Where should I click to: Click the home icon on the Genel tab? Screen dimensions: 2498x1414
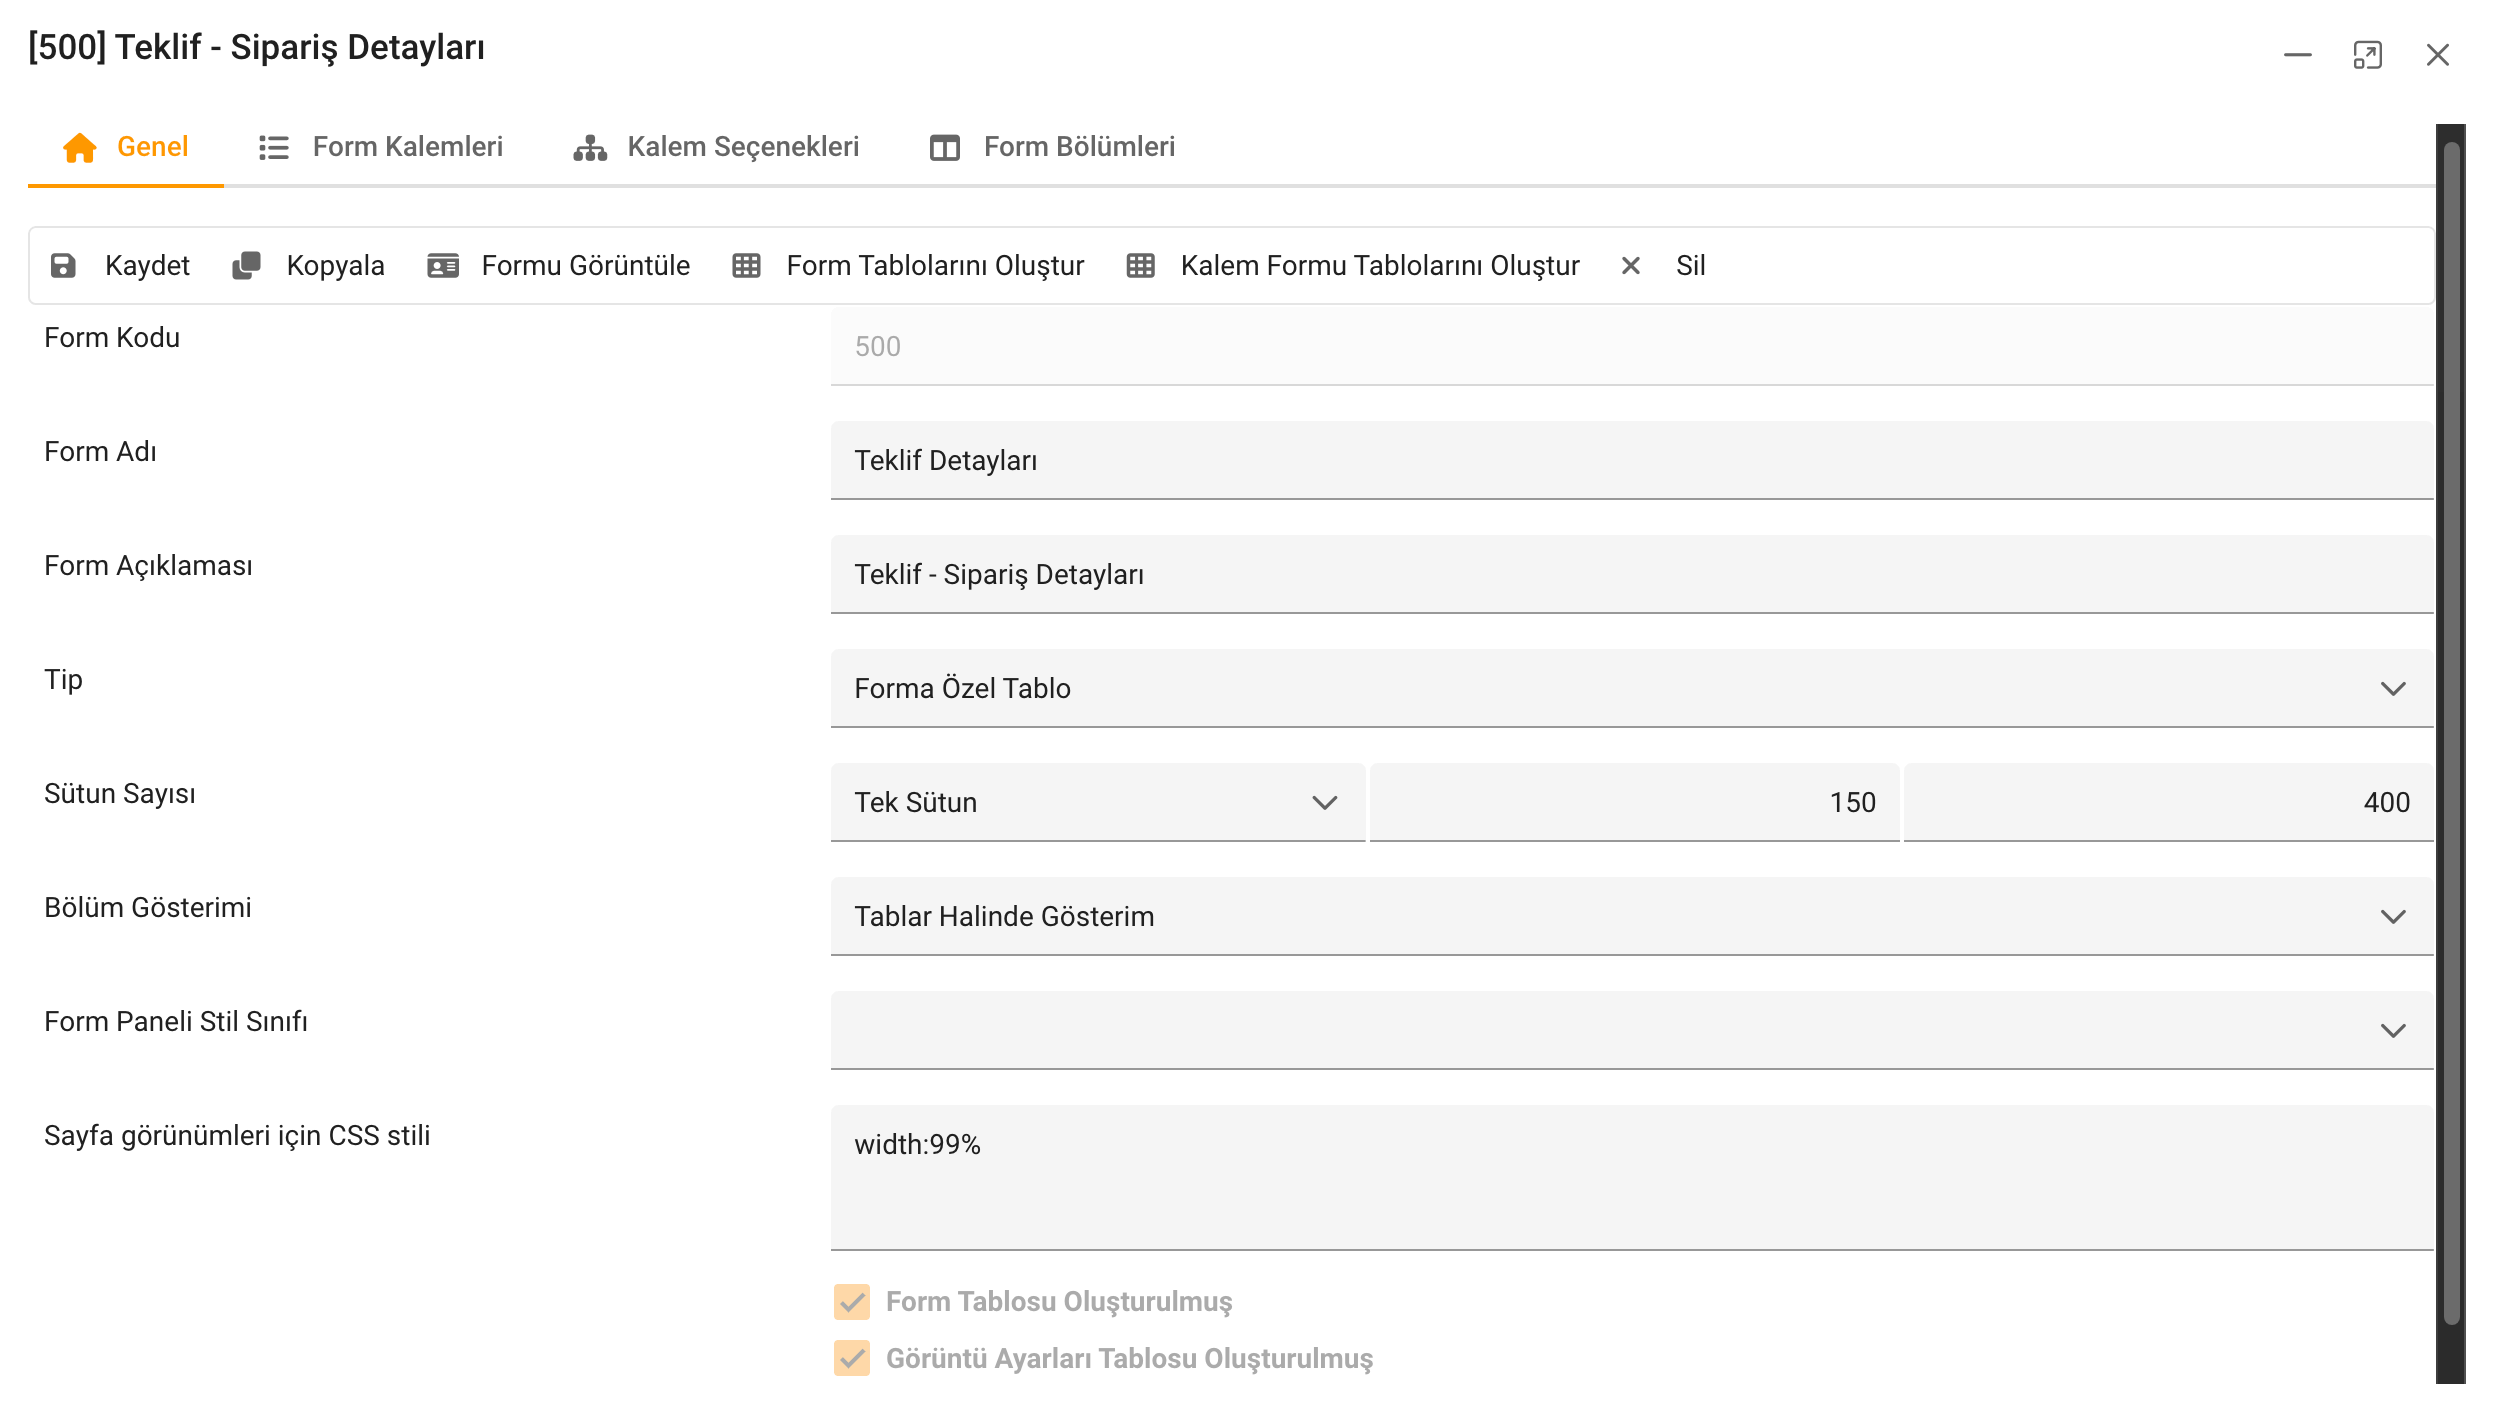click(x=81, y=147)
